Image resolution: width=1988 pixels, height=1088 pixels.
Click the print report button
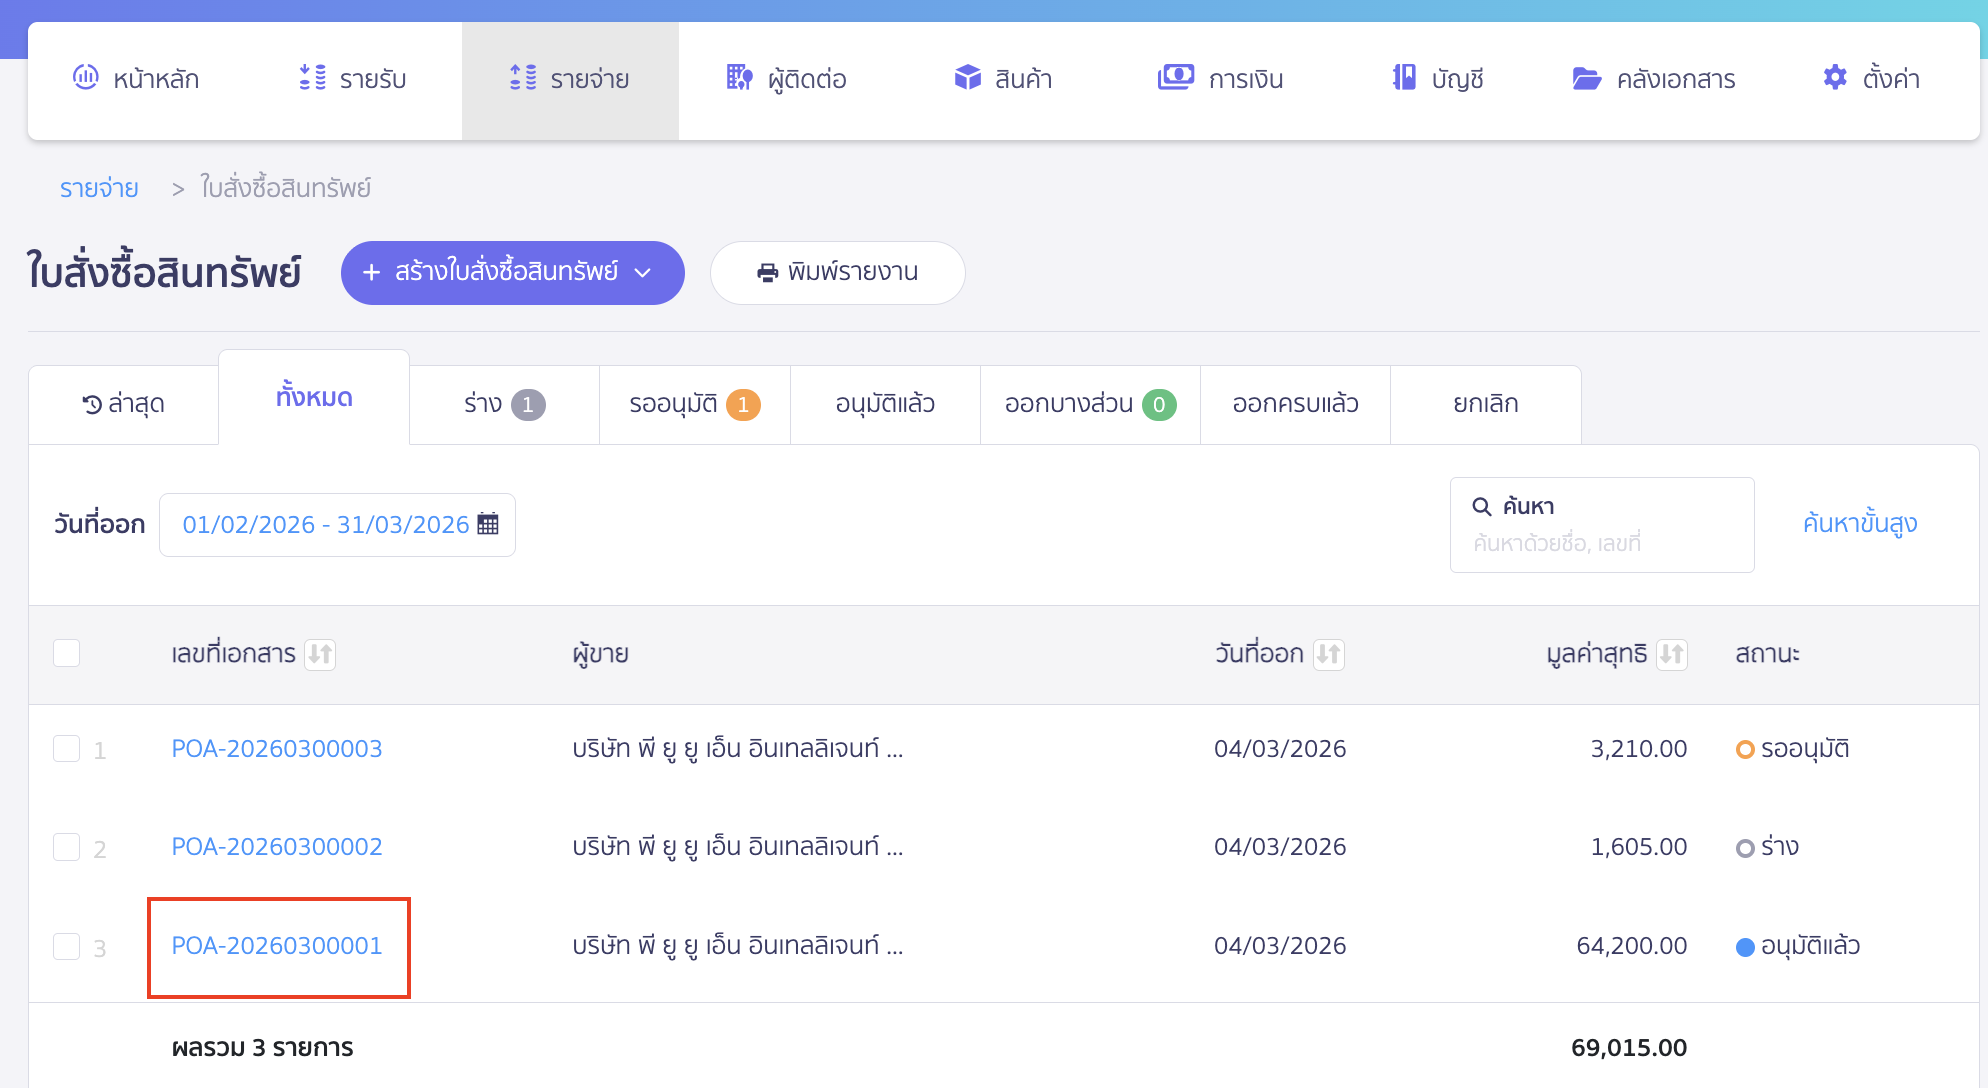click(837, 272)
